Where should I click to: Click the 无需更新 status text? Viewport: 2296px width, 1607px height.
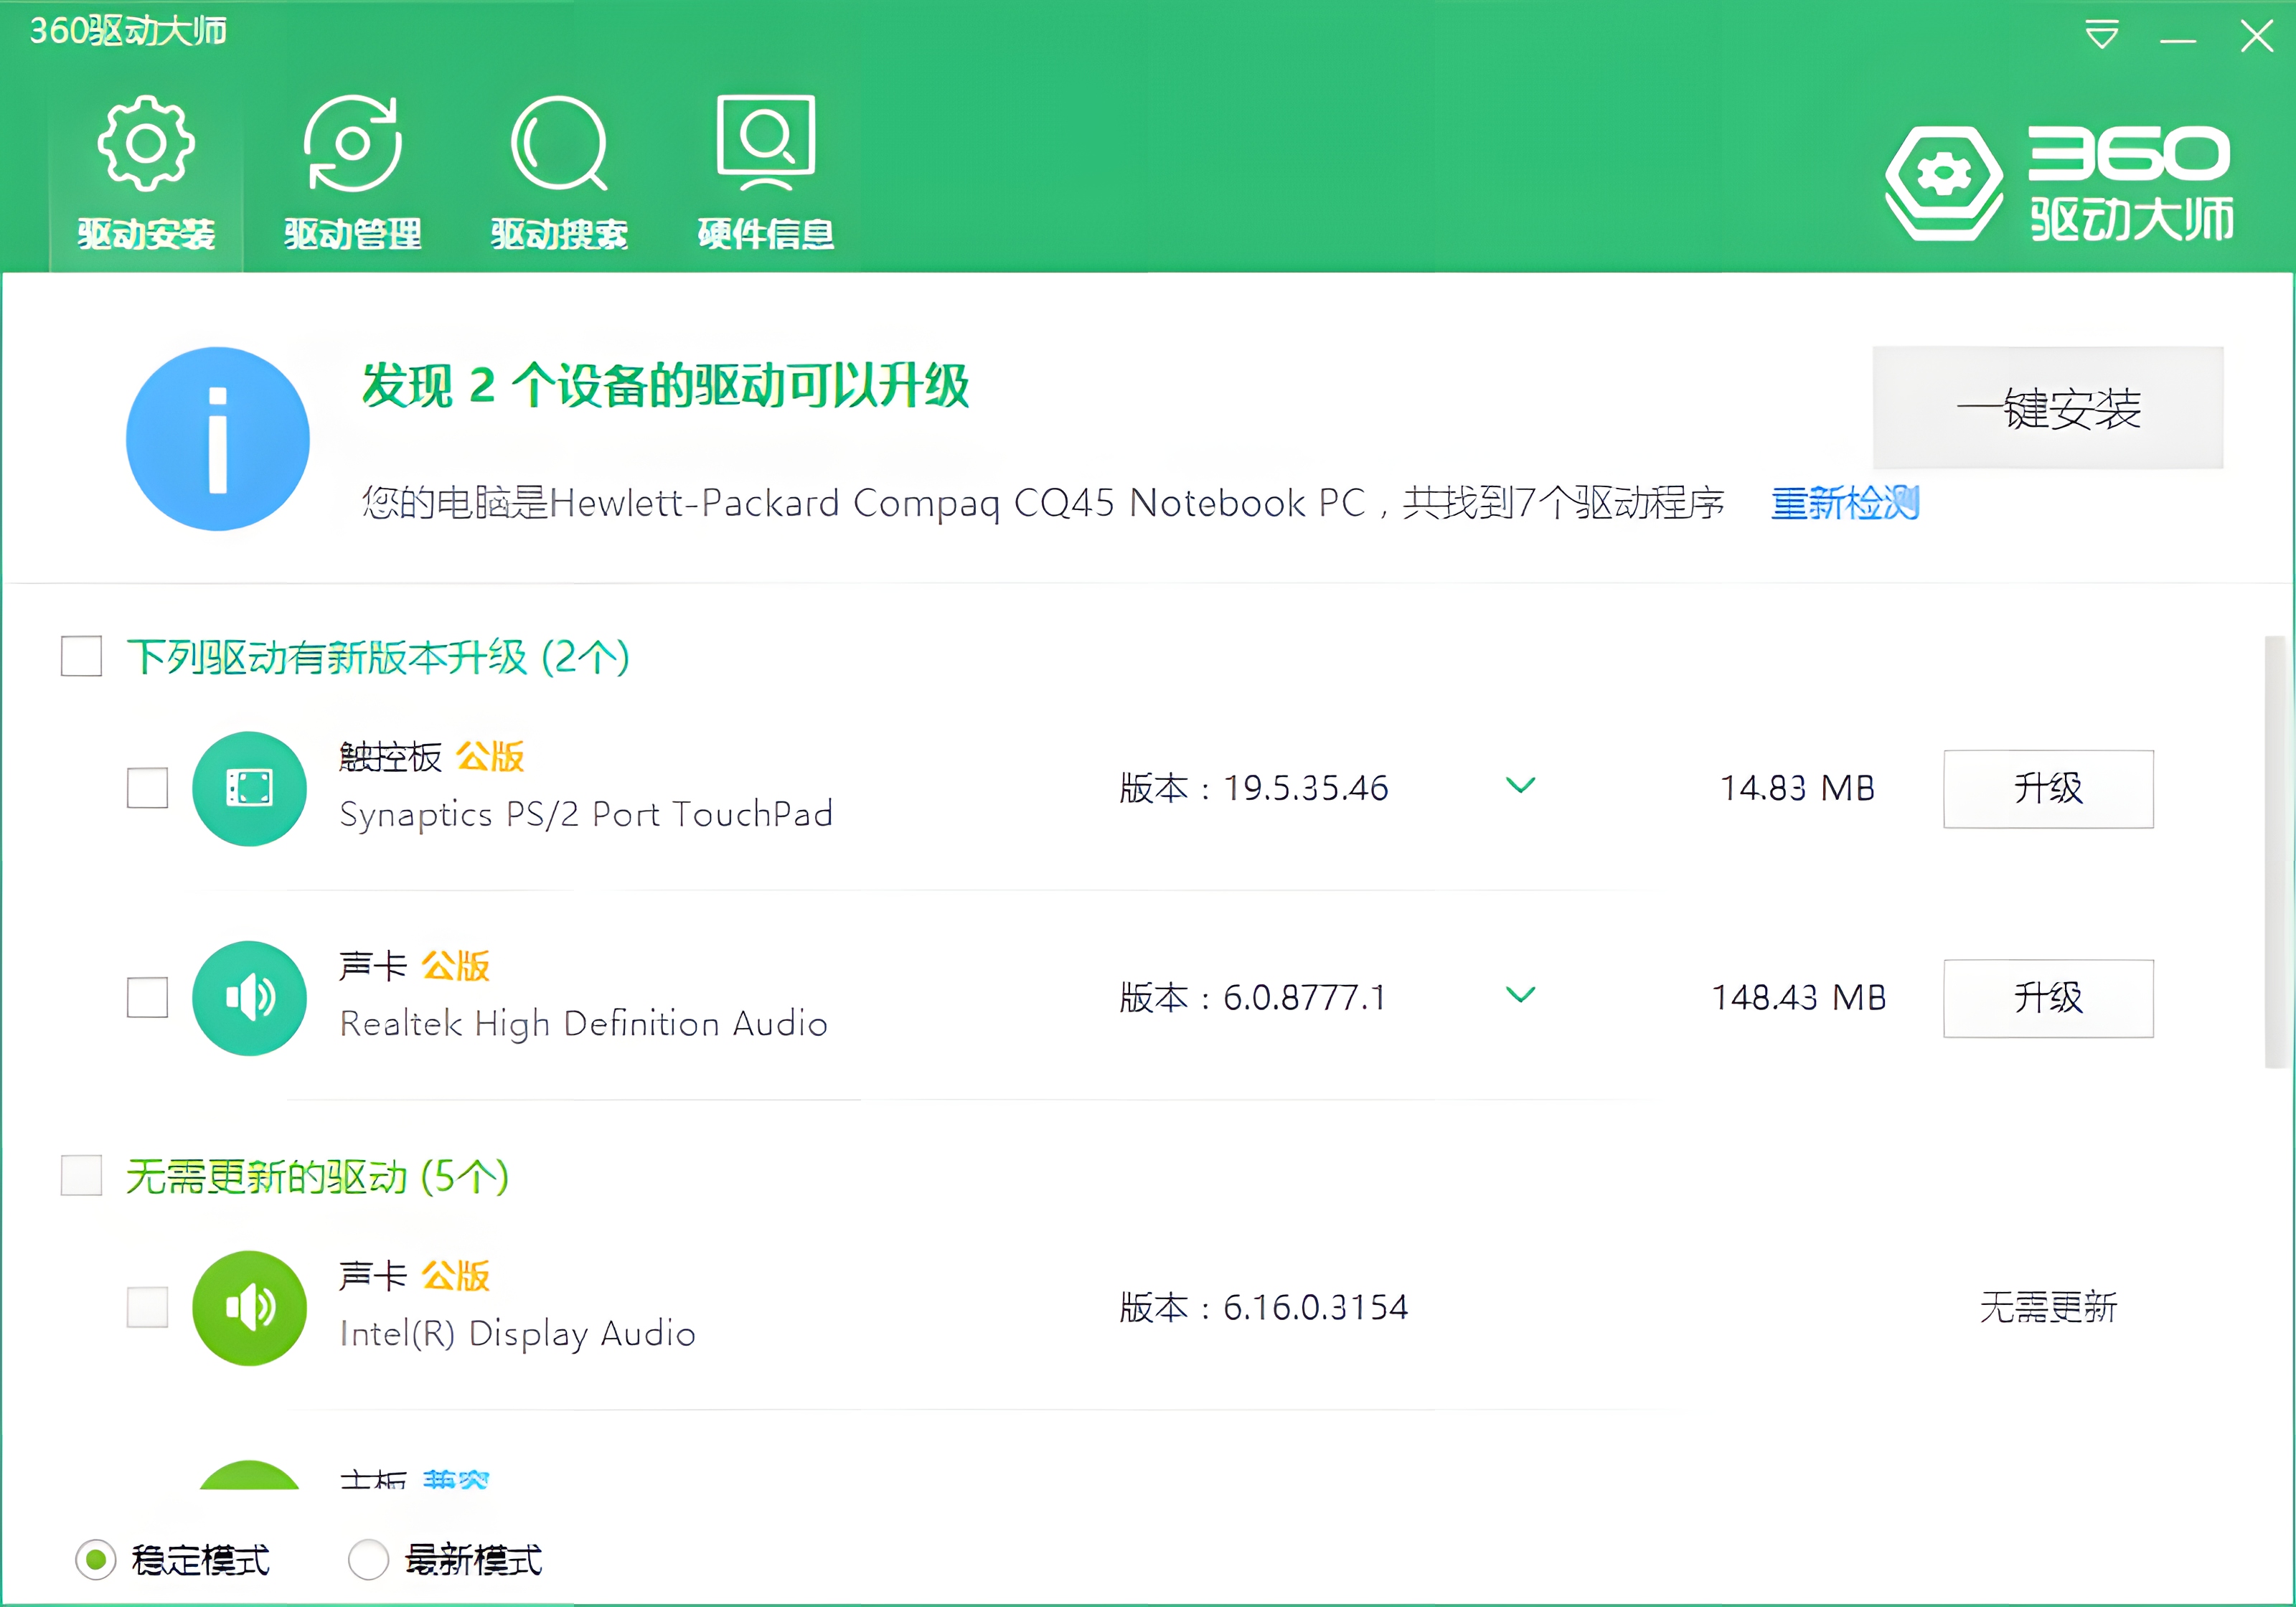coord(2048,1307)
